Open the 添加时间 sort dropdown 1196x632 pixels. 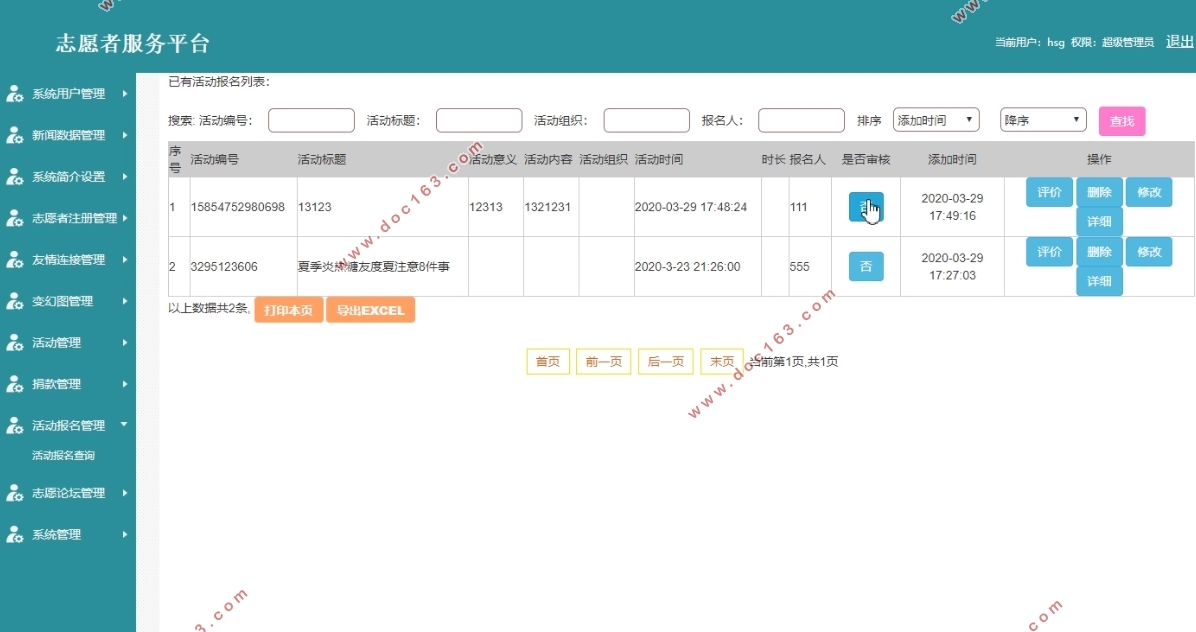[x=936, y=120]
